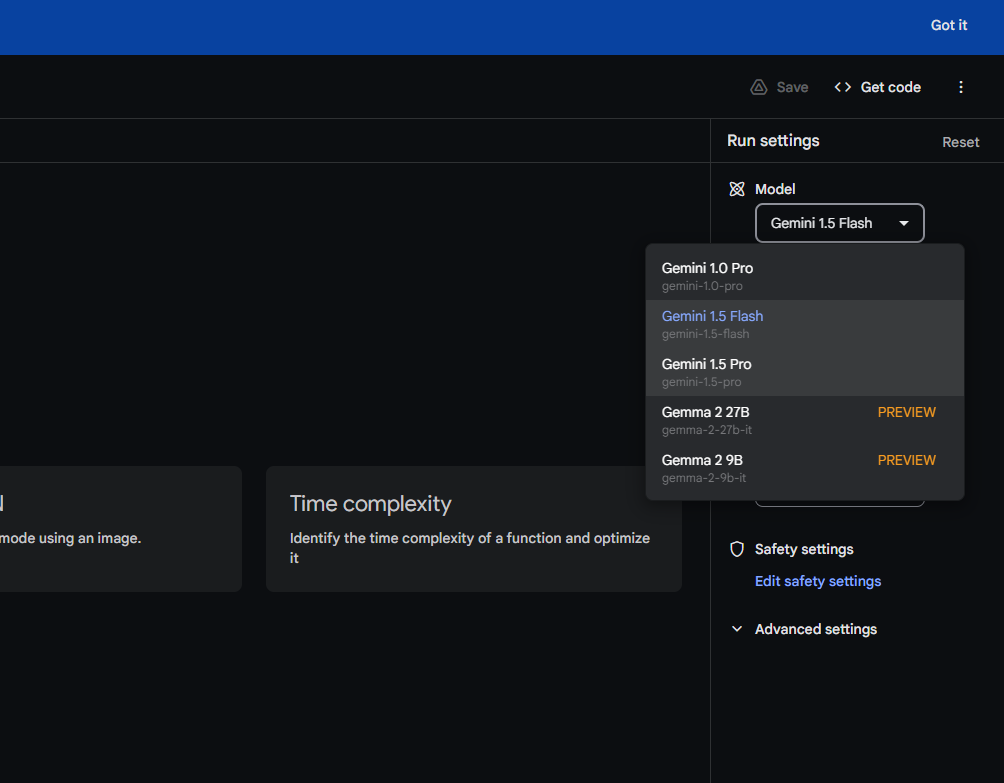The width and height of the screenshot is (1004, 783).
Task: Pick Gemma 2 9B preview model
Action: [805, 468]
